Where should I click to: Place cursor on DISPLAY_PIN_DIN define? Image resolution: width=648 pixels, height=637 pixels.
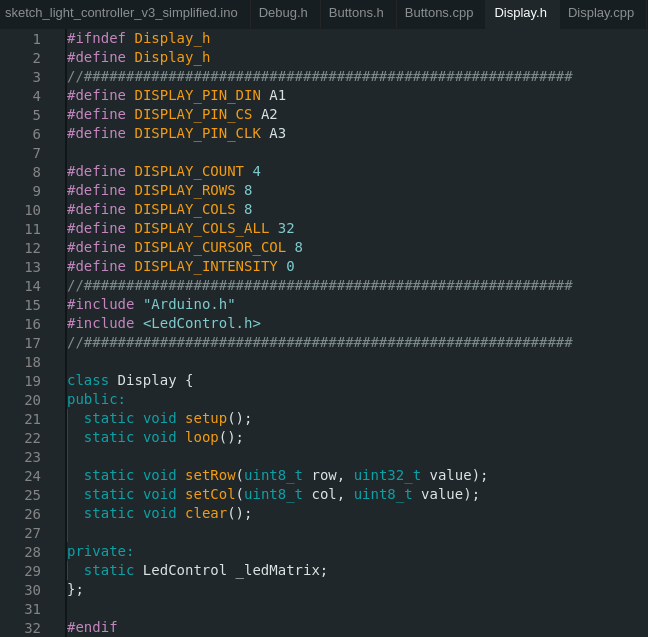[x=197, y=95]
